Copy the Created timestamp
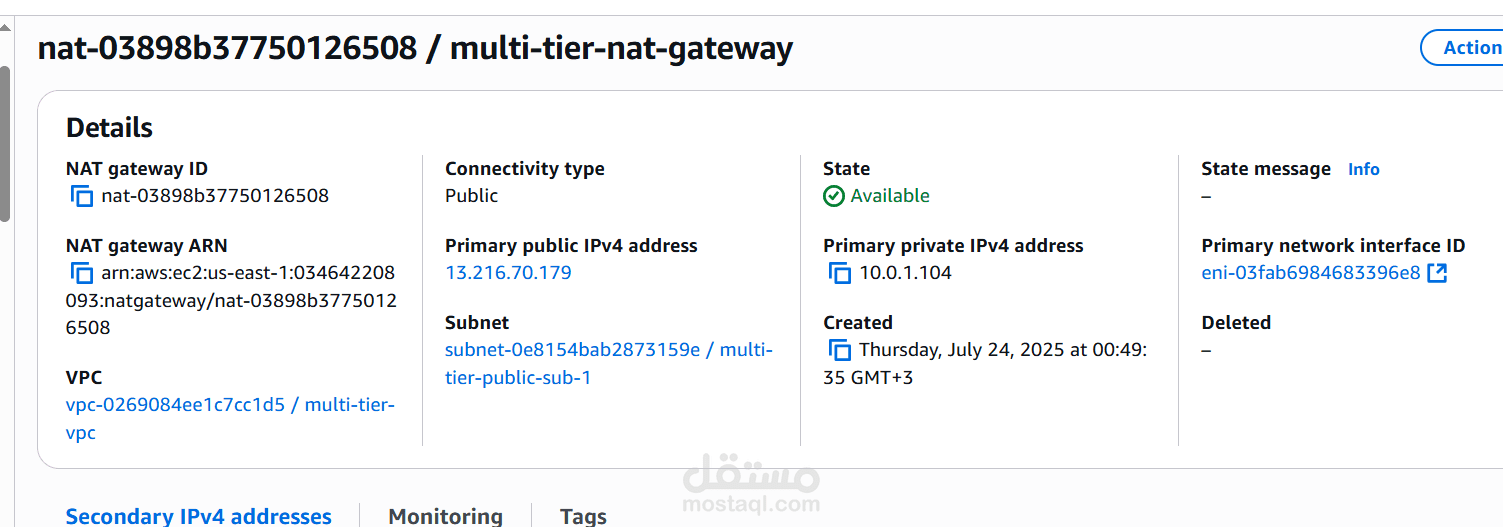Screen dimensions: 1503x527 [x=840, y=350]
